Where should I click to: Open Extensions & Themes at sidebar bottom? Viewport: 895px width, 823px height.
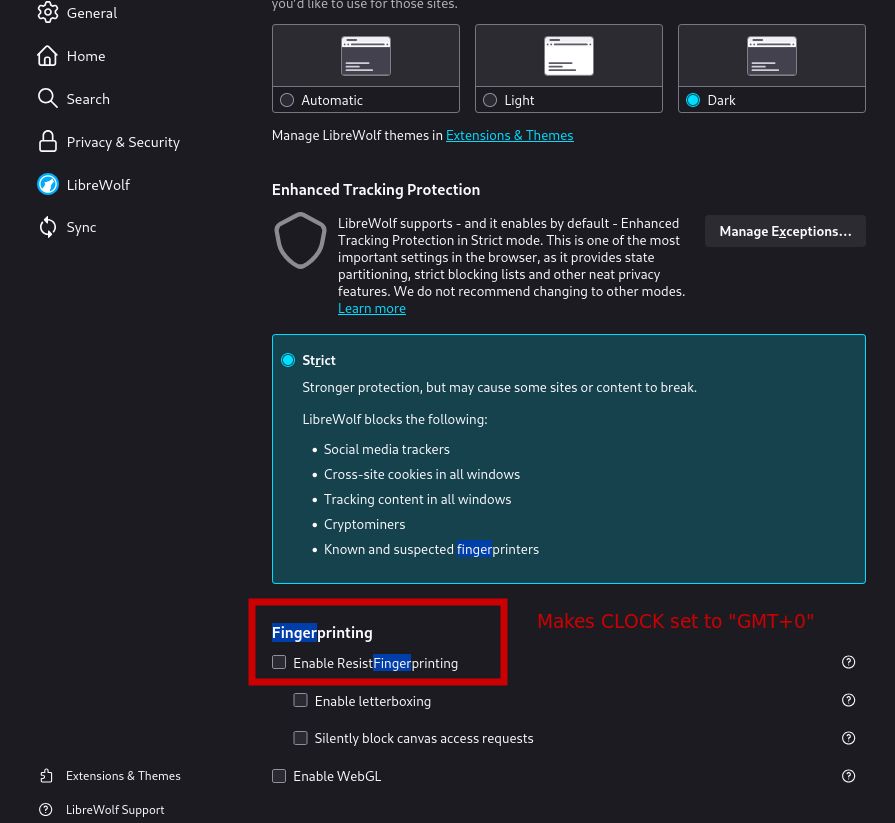[x=123, y=776]
